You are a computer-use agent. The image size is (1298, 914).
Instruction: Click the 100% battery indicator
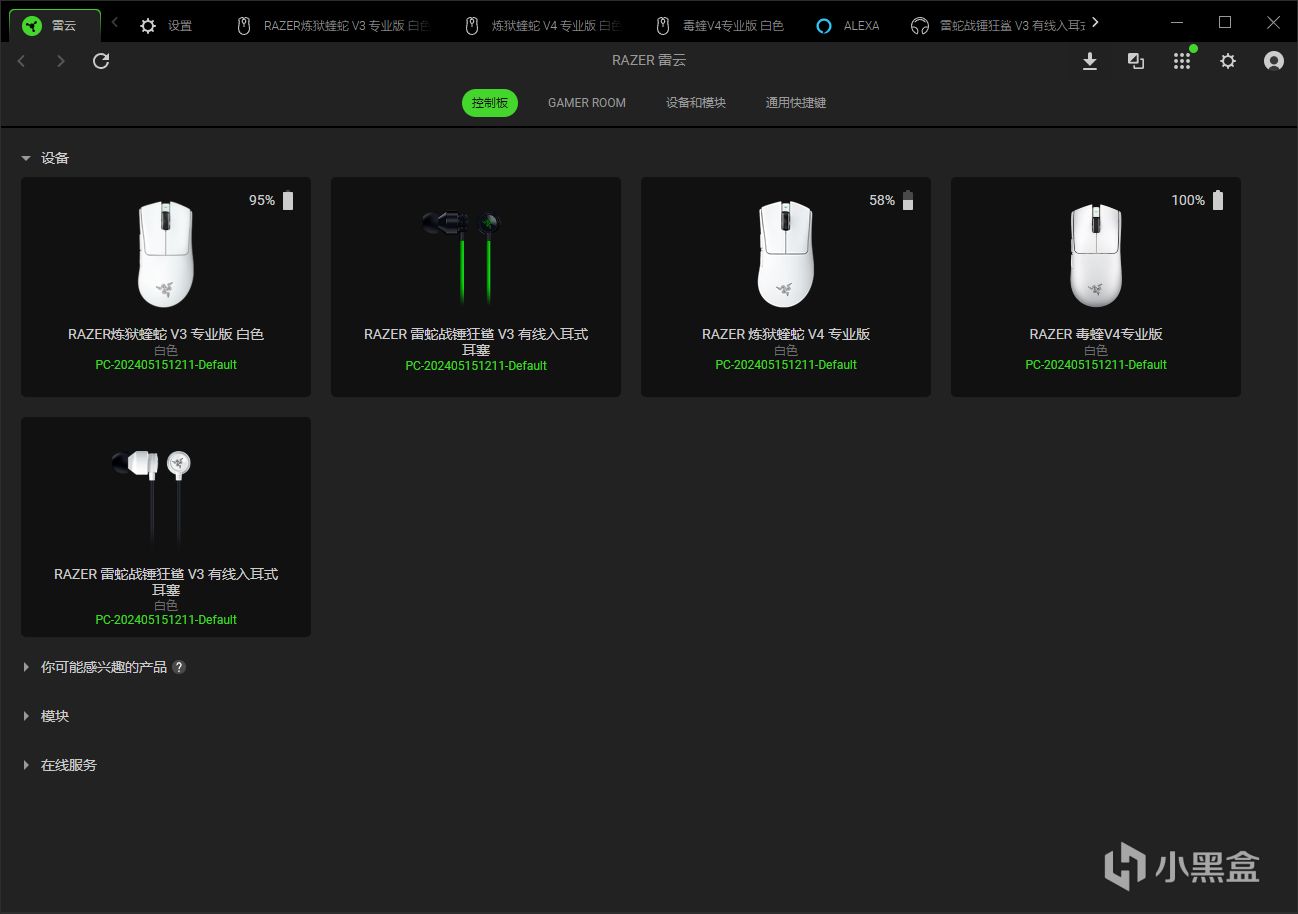click(x=1198, y=200)
